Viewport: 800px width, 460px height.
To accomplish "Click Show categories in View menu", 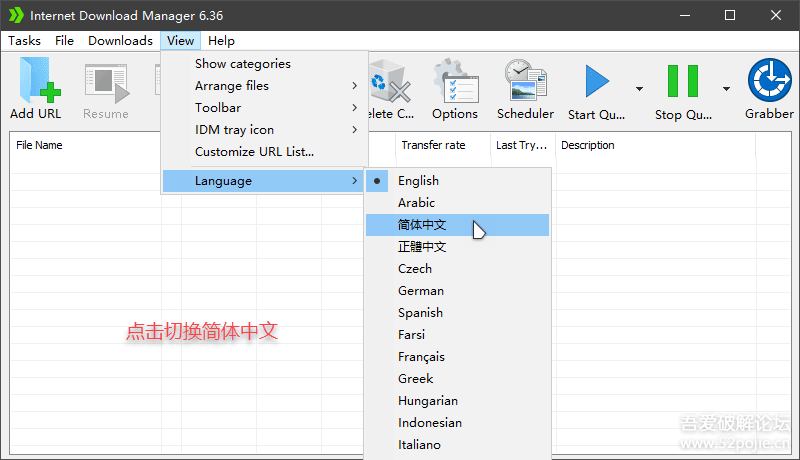I will pyautogui.click(x=265, y=64).
